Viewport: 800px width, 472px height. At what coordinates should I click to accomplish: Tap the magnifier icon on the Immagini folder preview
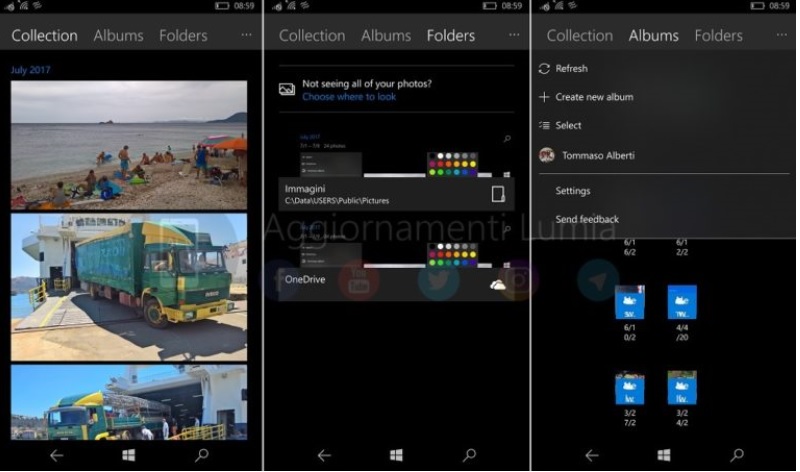(507, 139)
